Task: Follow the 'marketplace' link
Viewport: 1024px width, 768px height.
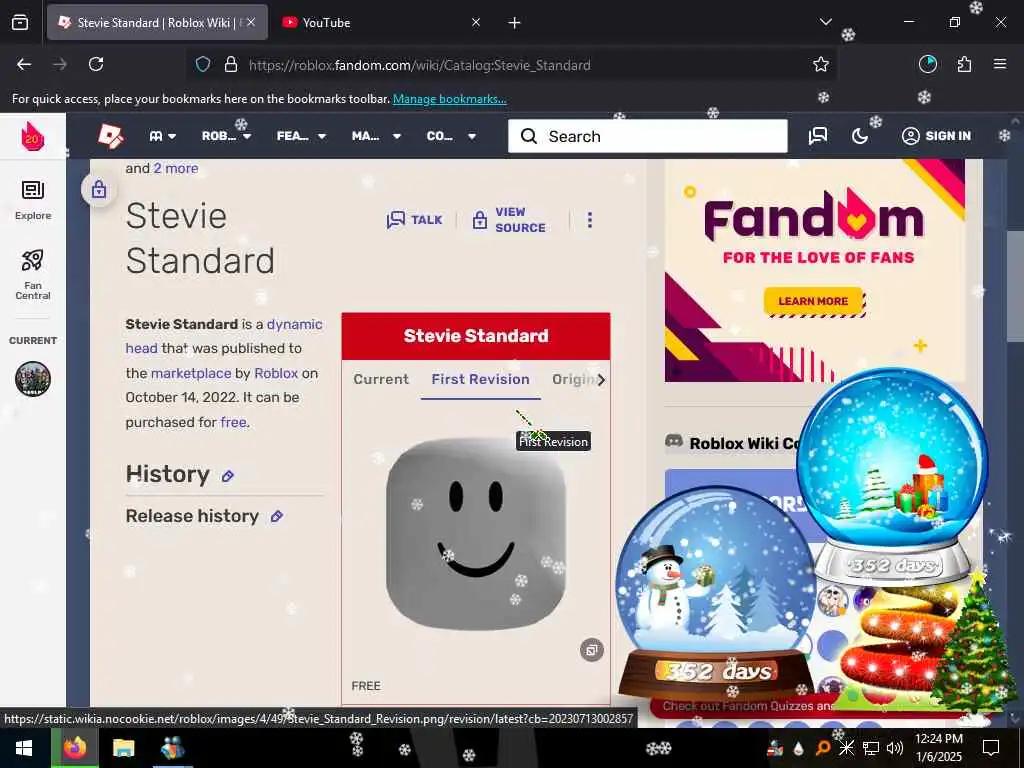Action: [x=191, y=374]
